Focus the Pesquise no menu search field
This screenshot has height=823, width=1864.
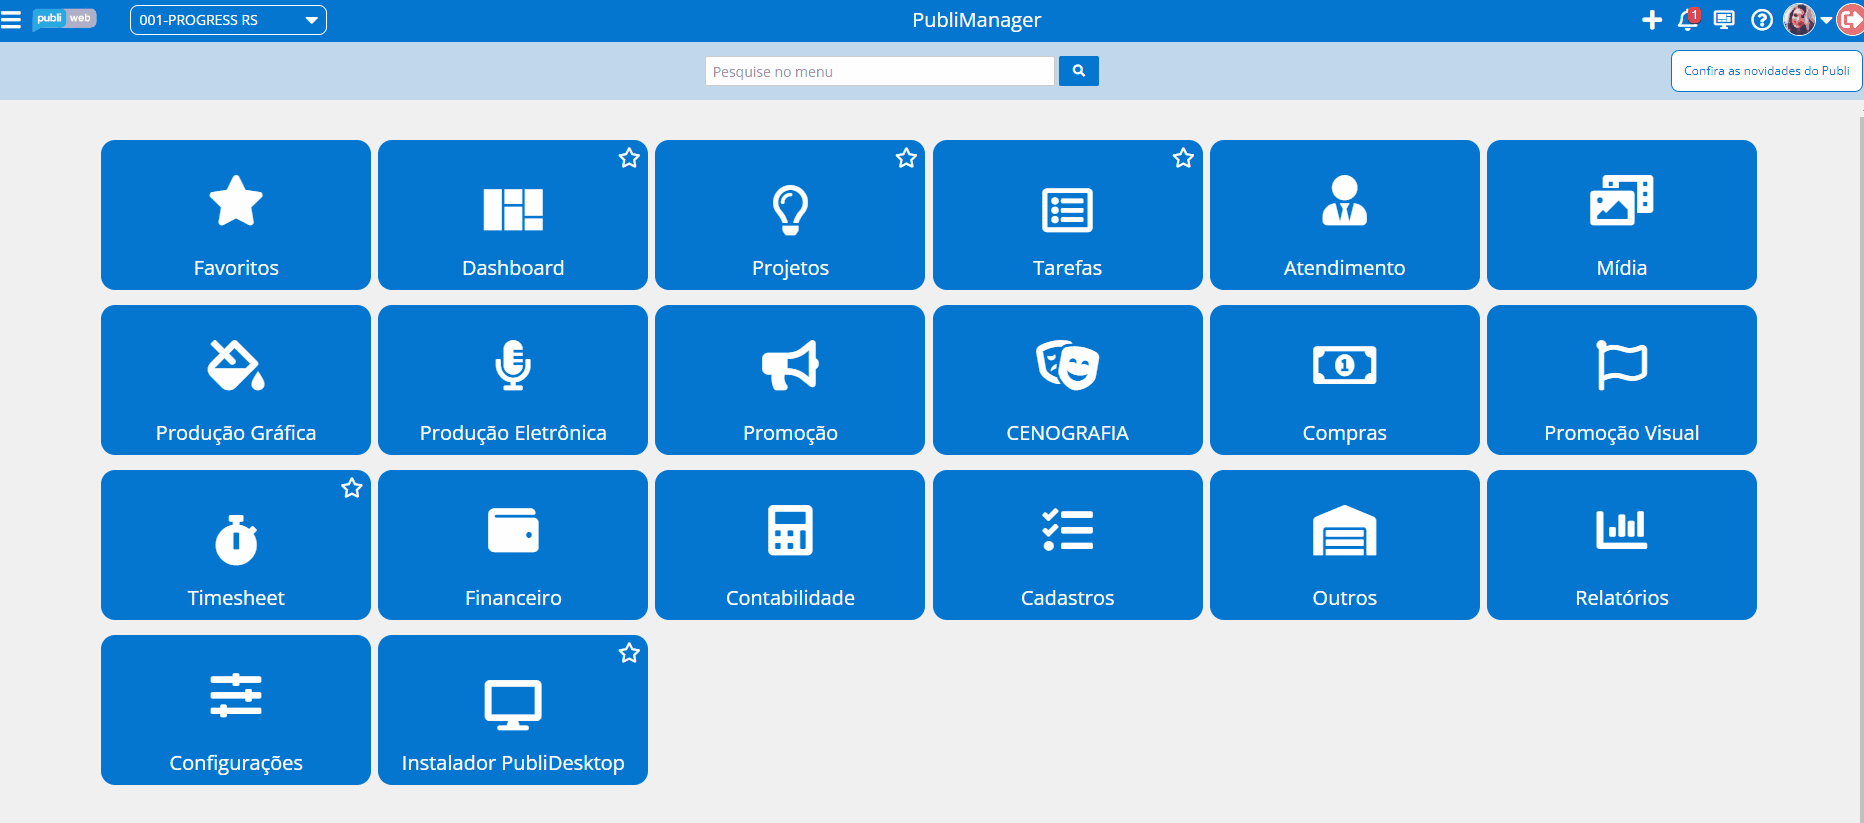click(880, 71)
